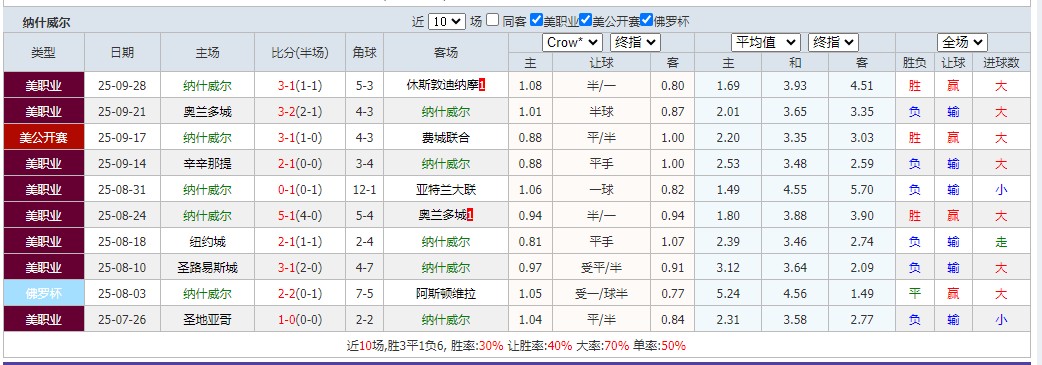Click the 纳什威尔 team title above the table
1042x365 pixels.
click(46, 23)
